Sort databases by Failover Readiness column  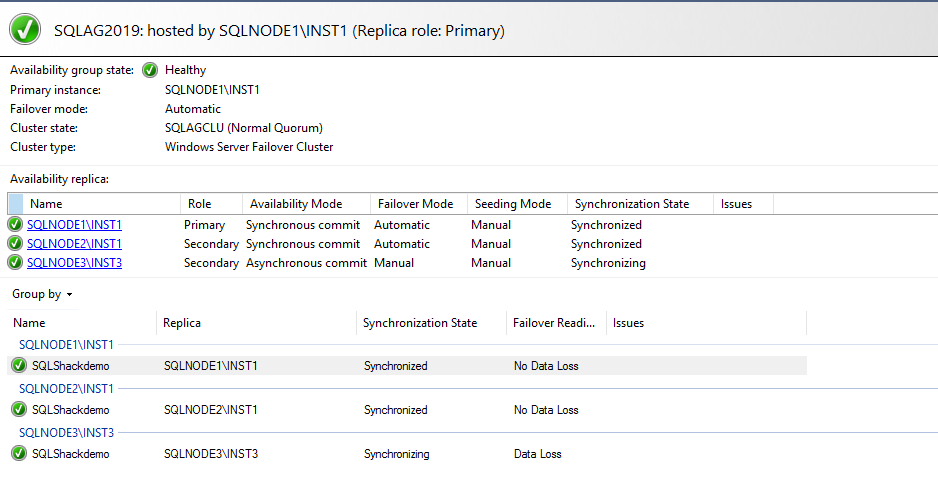[553, 323]
